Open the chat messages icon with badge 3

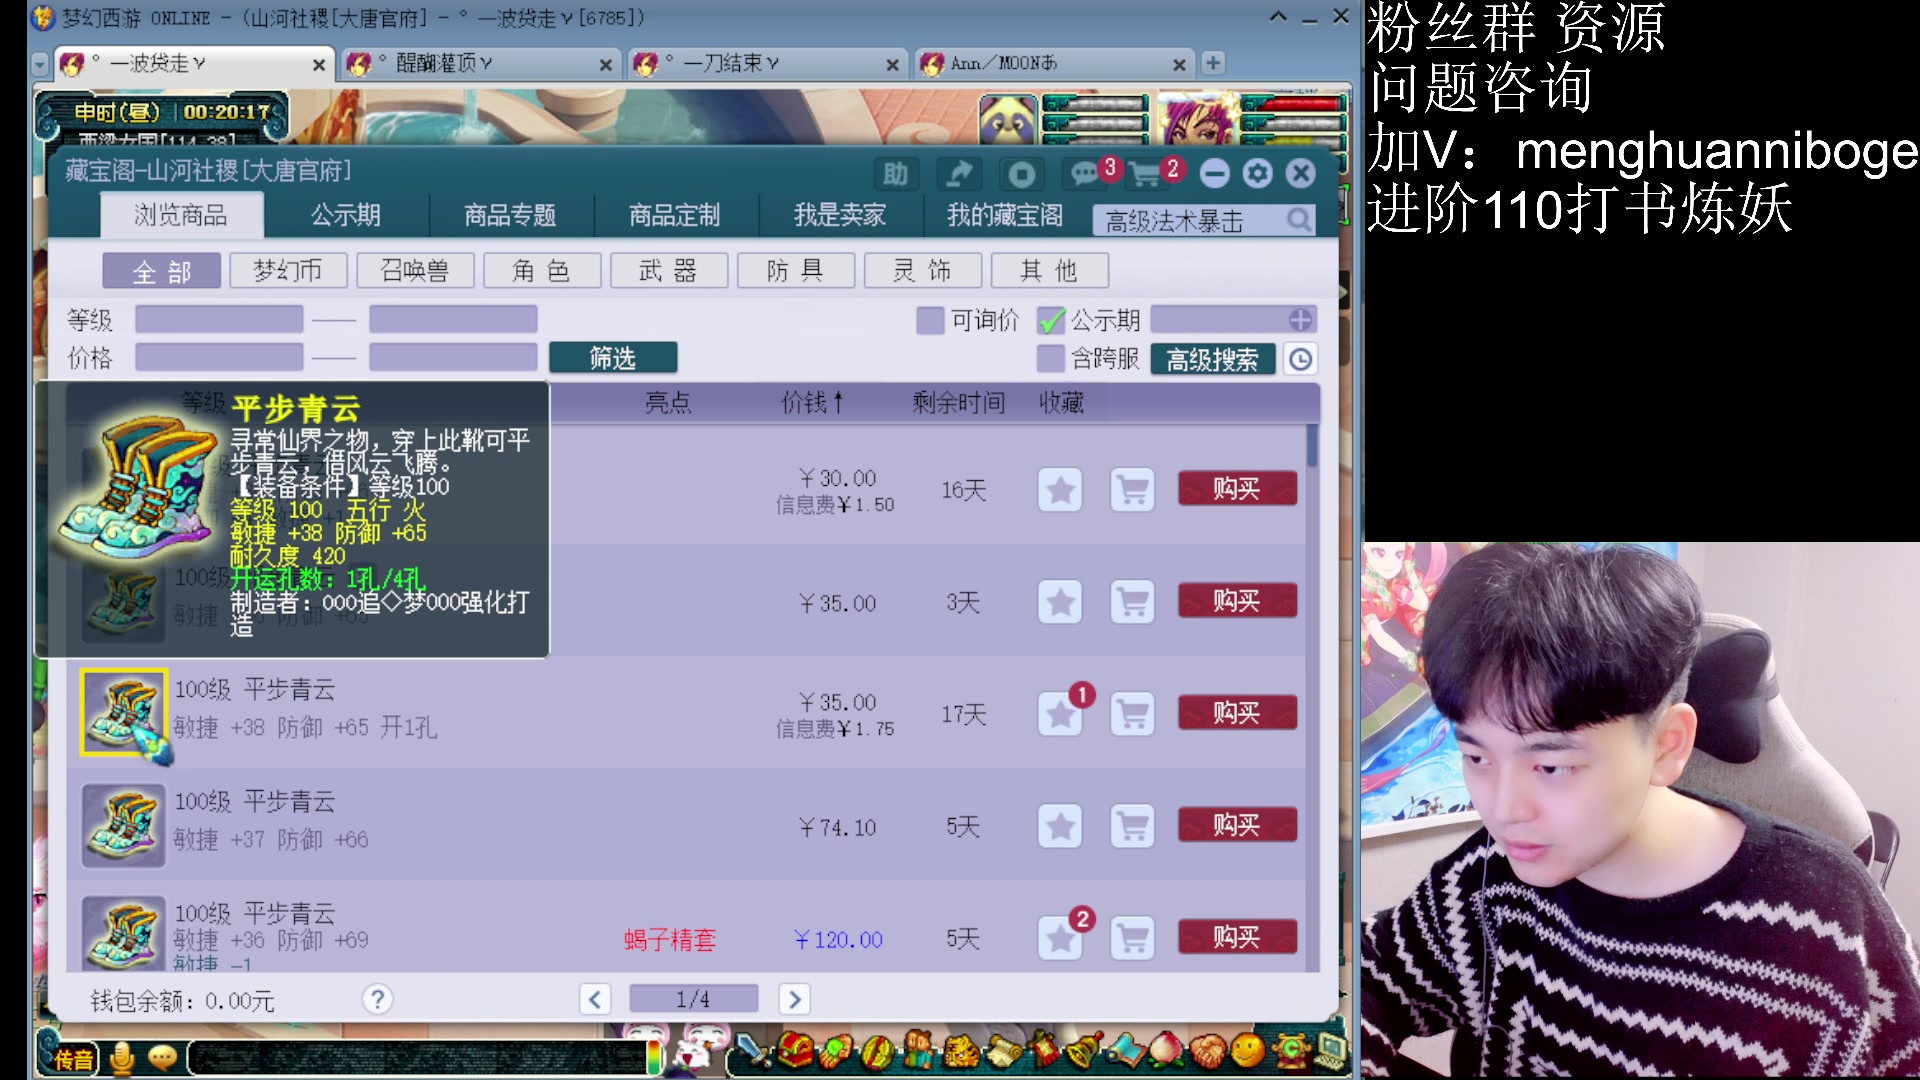point(1087,173)
